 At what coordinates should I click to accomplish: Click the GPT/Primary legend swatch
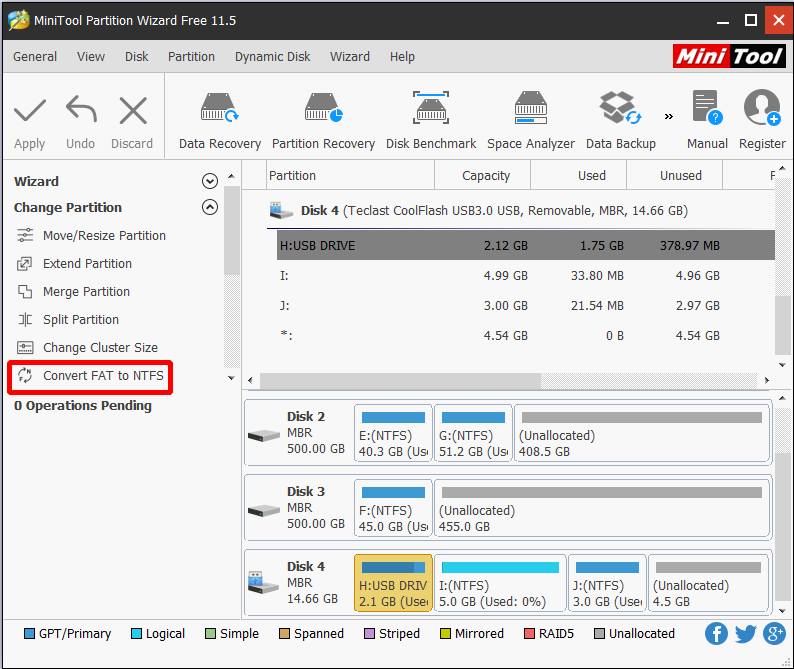coord(29,634)
